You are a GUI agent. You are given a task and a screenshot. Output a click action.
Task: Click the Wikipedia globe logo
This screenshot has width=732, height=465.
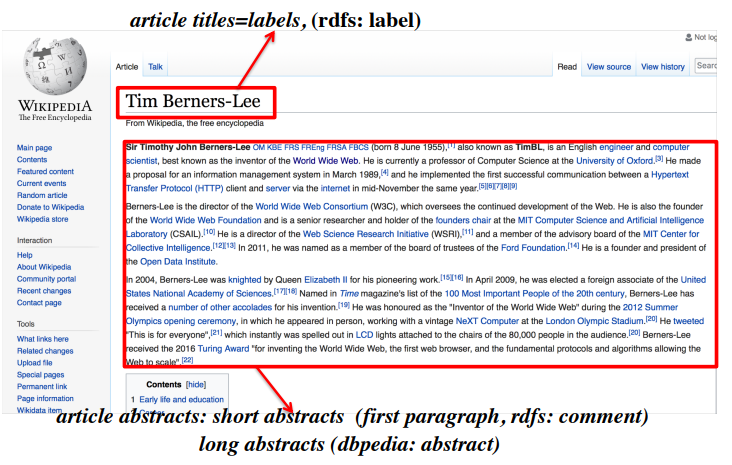[x=55, y=65]
